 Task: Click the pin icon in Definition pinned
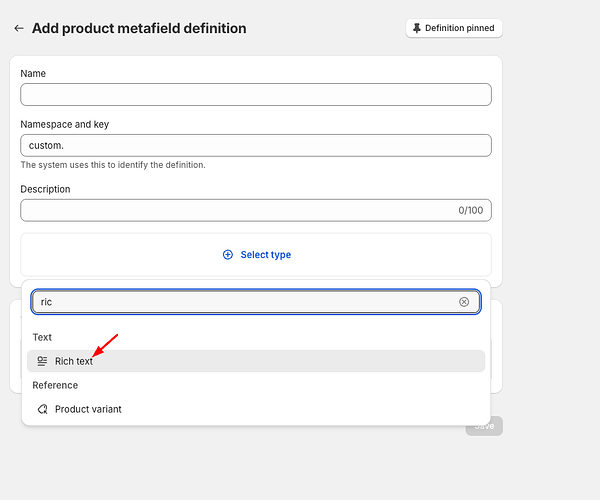click(x=416, y=28)
